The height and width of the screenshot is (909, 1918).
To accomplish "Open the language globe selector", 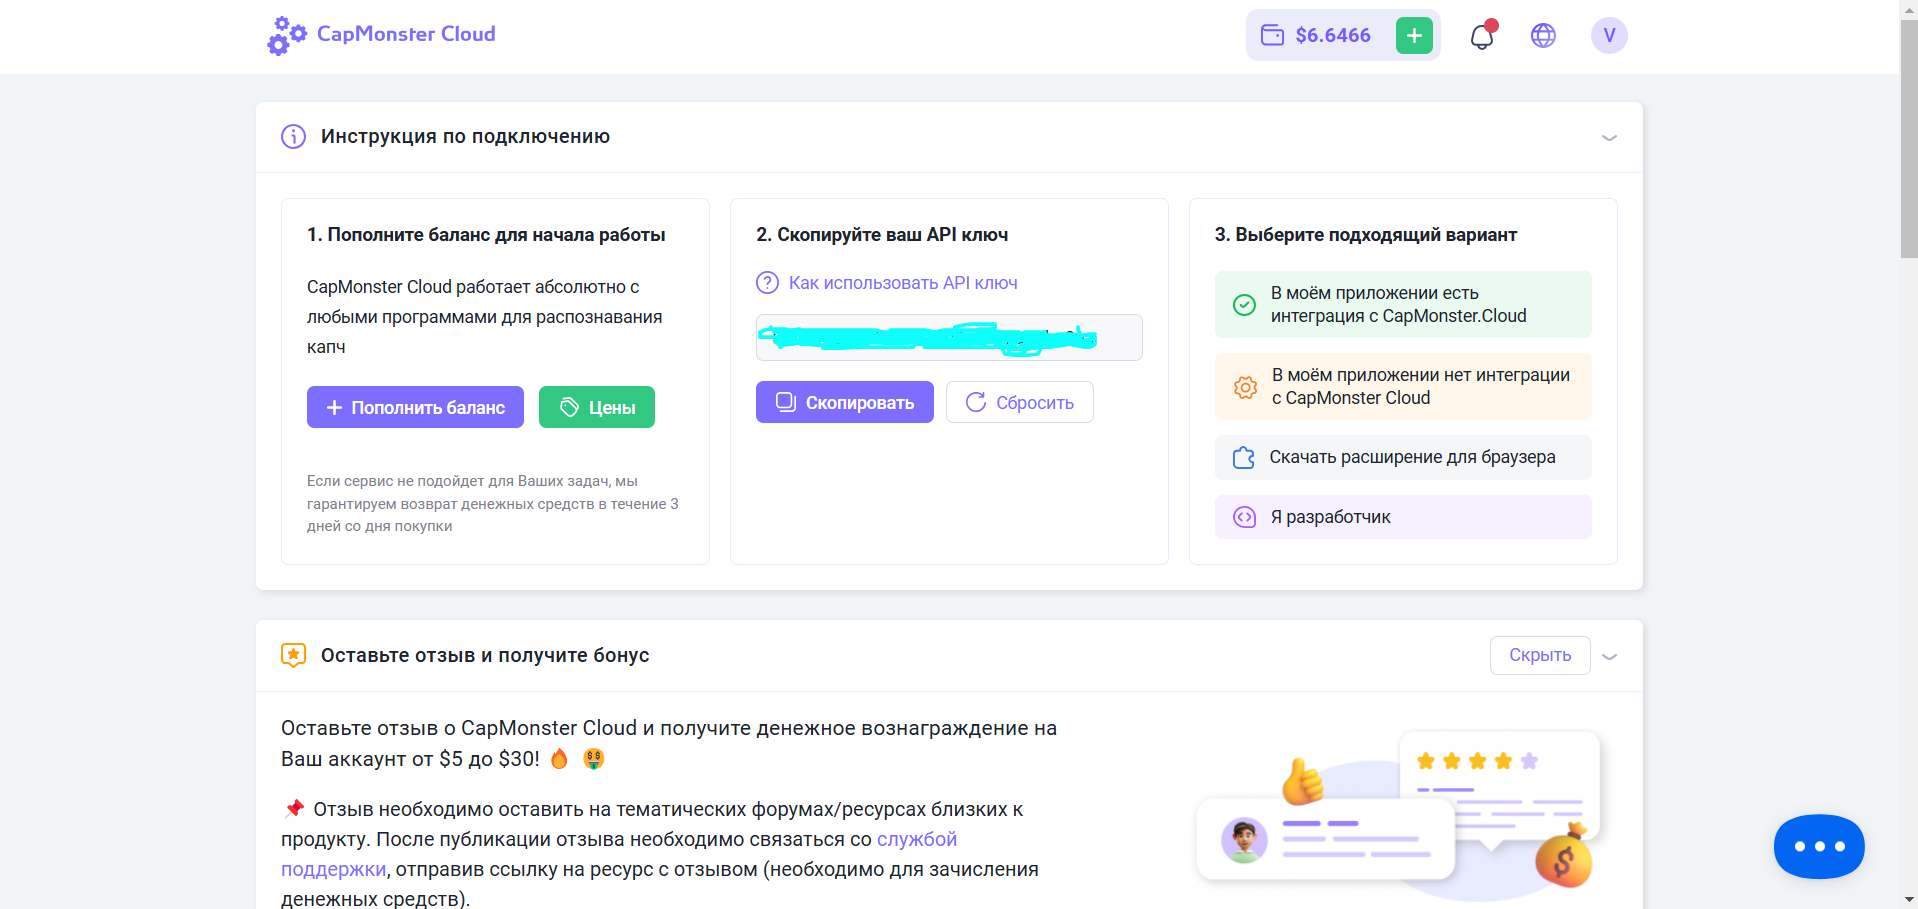I will (x=1543, y=36).
